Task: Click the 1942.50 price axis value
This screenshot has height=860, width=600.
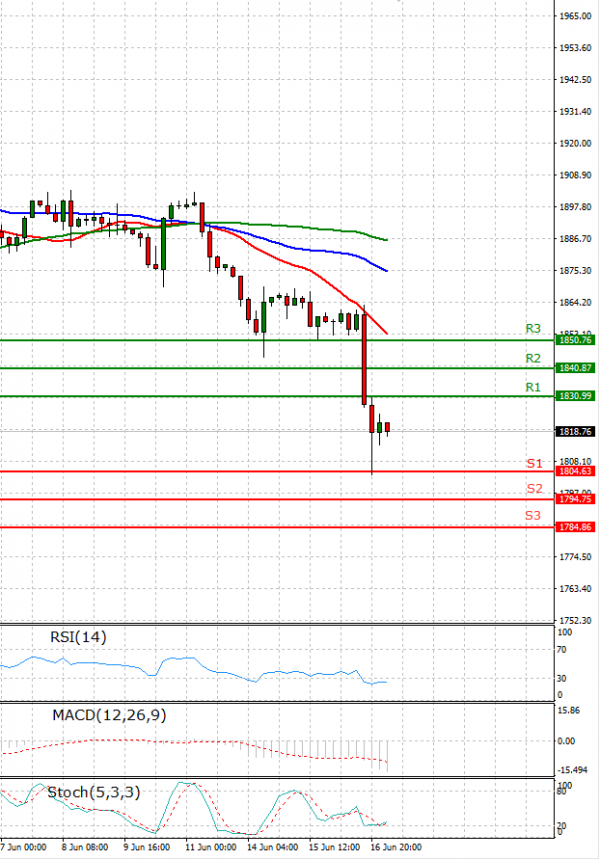Action: pyautogui.click(x=575, y=80)
